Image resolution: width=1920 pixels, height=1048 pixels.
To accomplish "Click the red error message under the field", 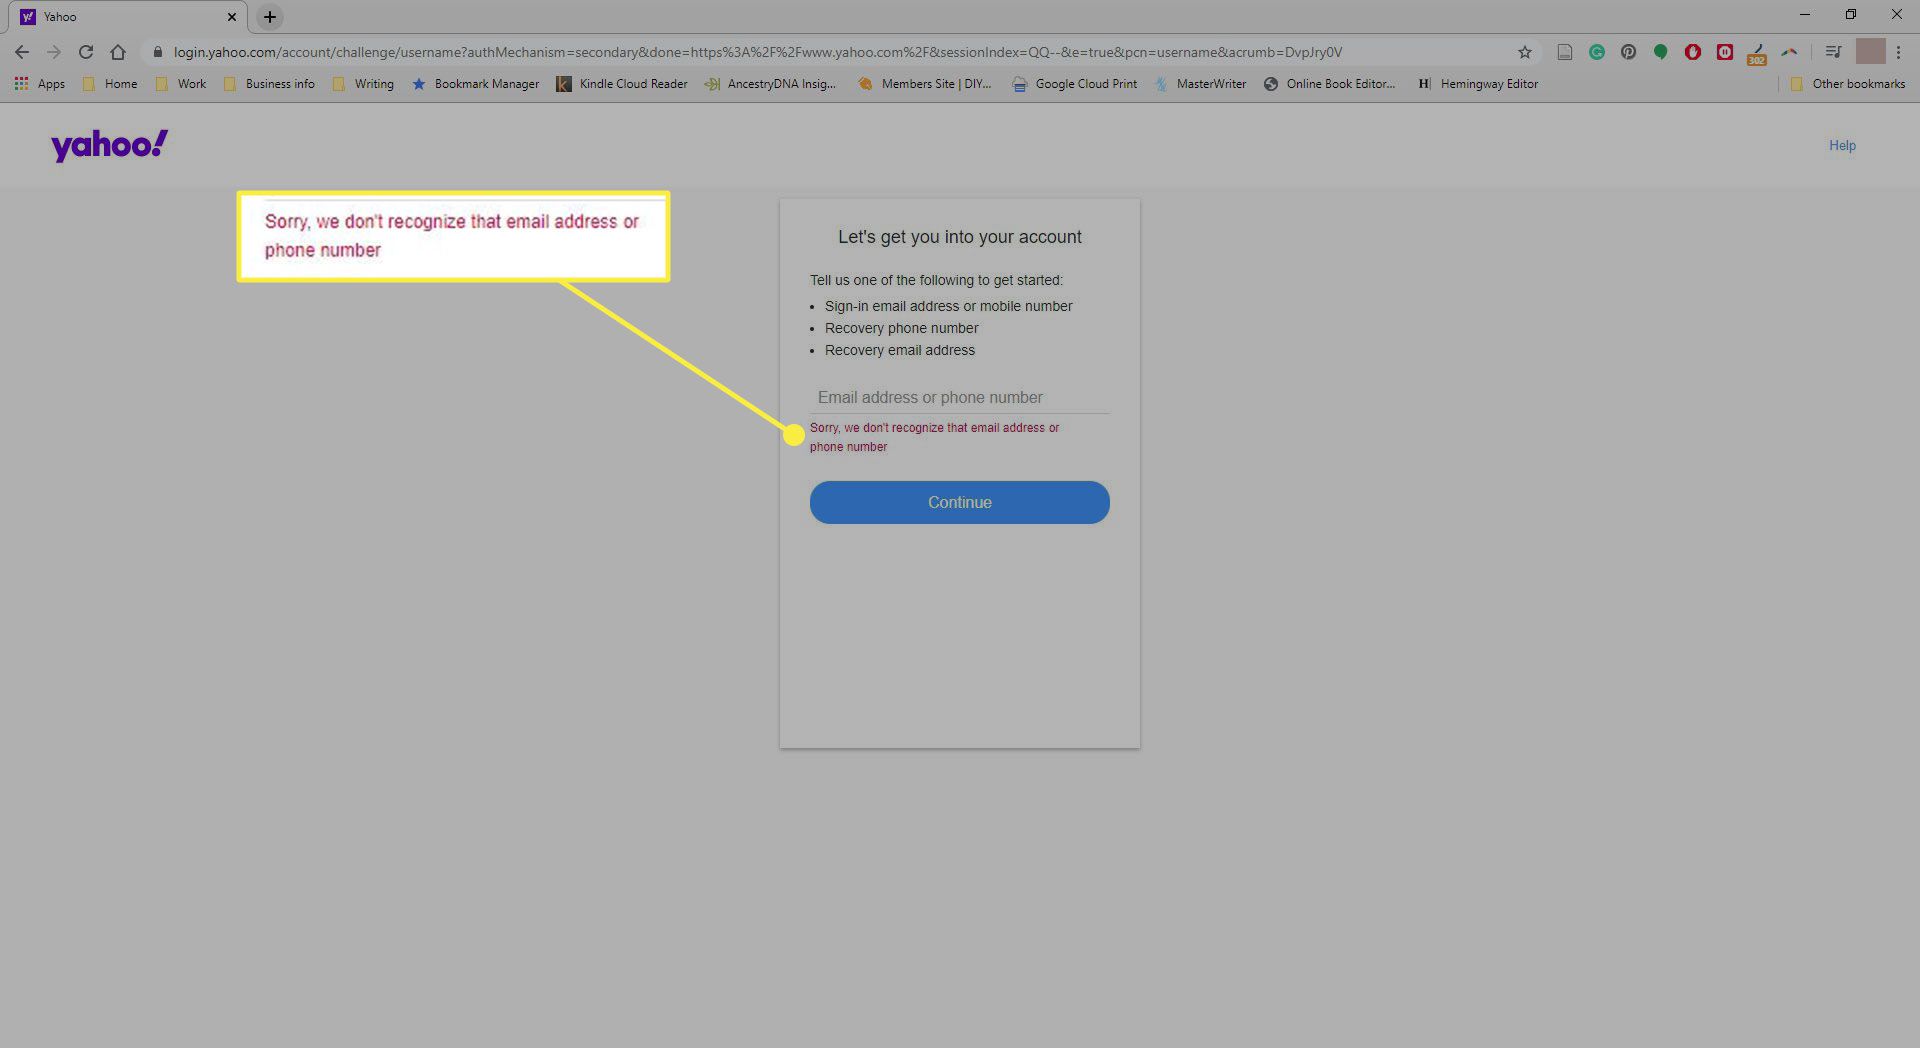I will click(x=934, y=437).
